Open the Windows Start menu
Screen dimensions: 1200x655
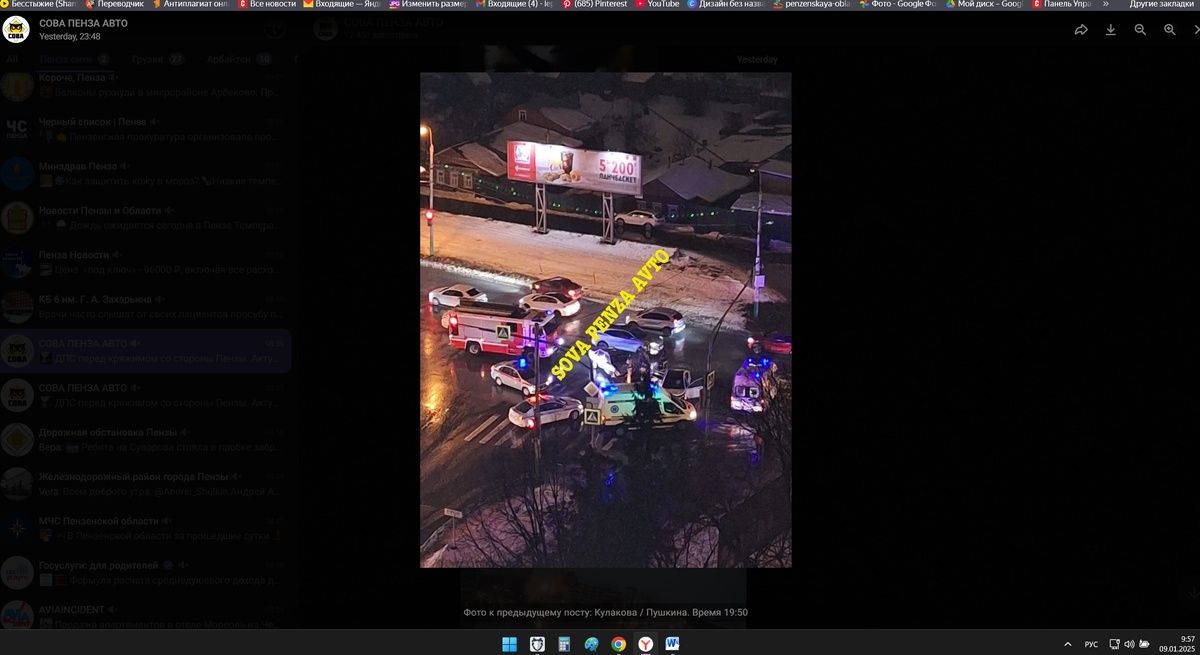click(x=509, y=644)
